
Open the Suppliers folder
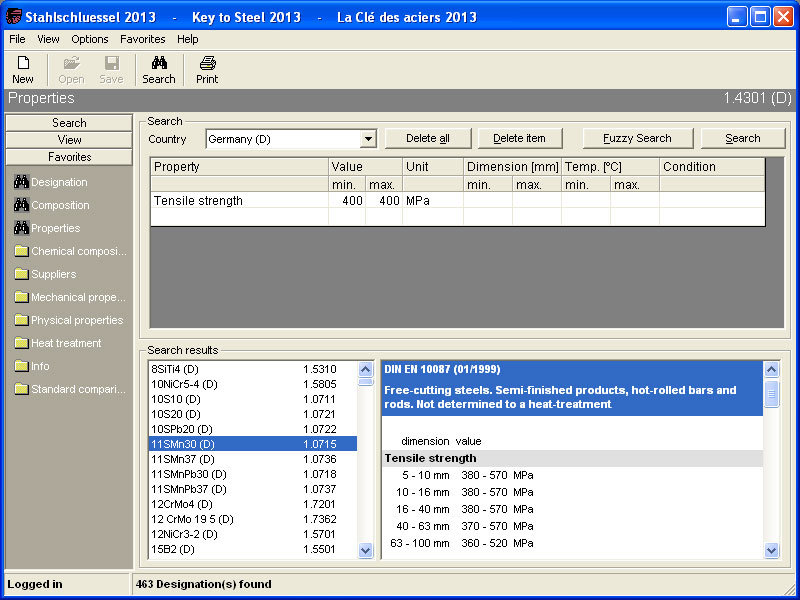[45, 274]
